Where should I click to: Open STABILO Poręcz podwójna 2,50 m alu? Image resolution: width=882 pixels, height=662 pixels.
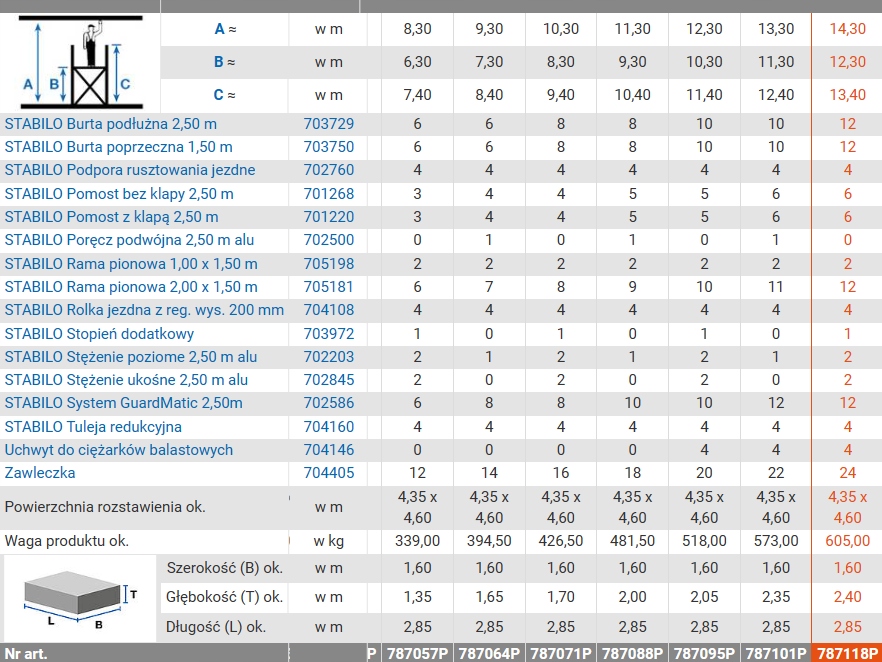[x=129, y=240]
